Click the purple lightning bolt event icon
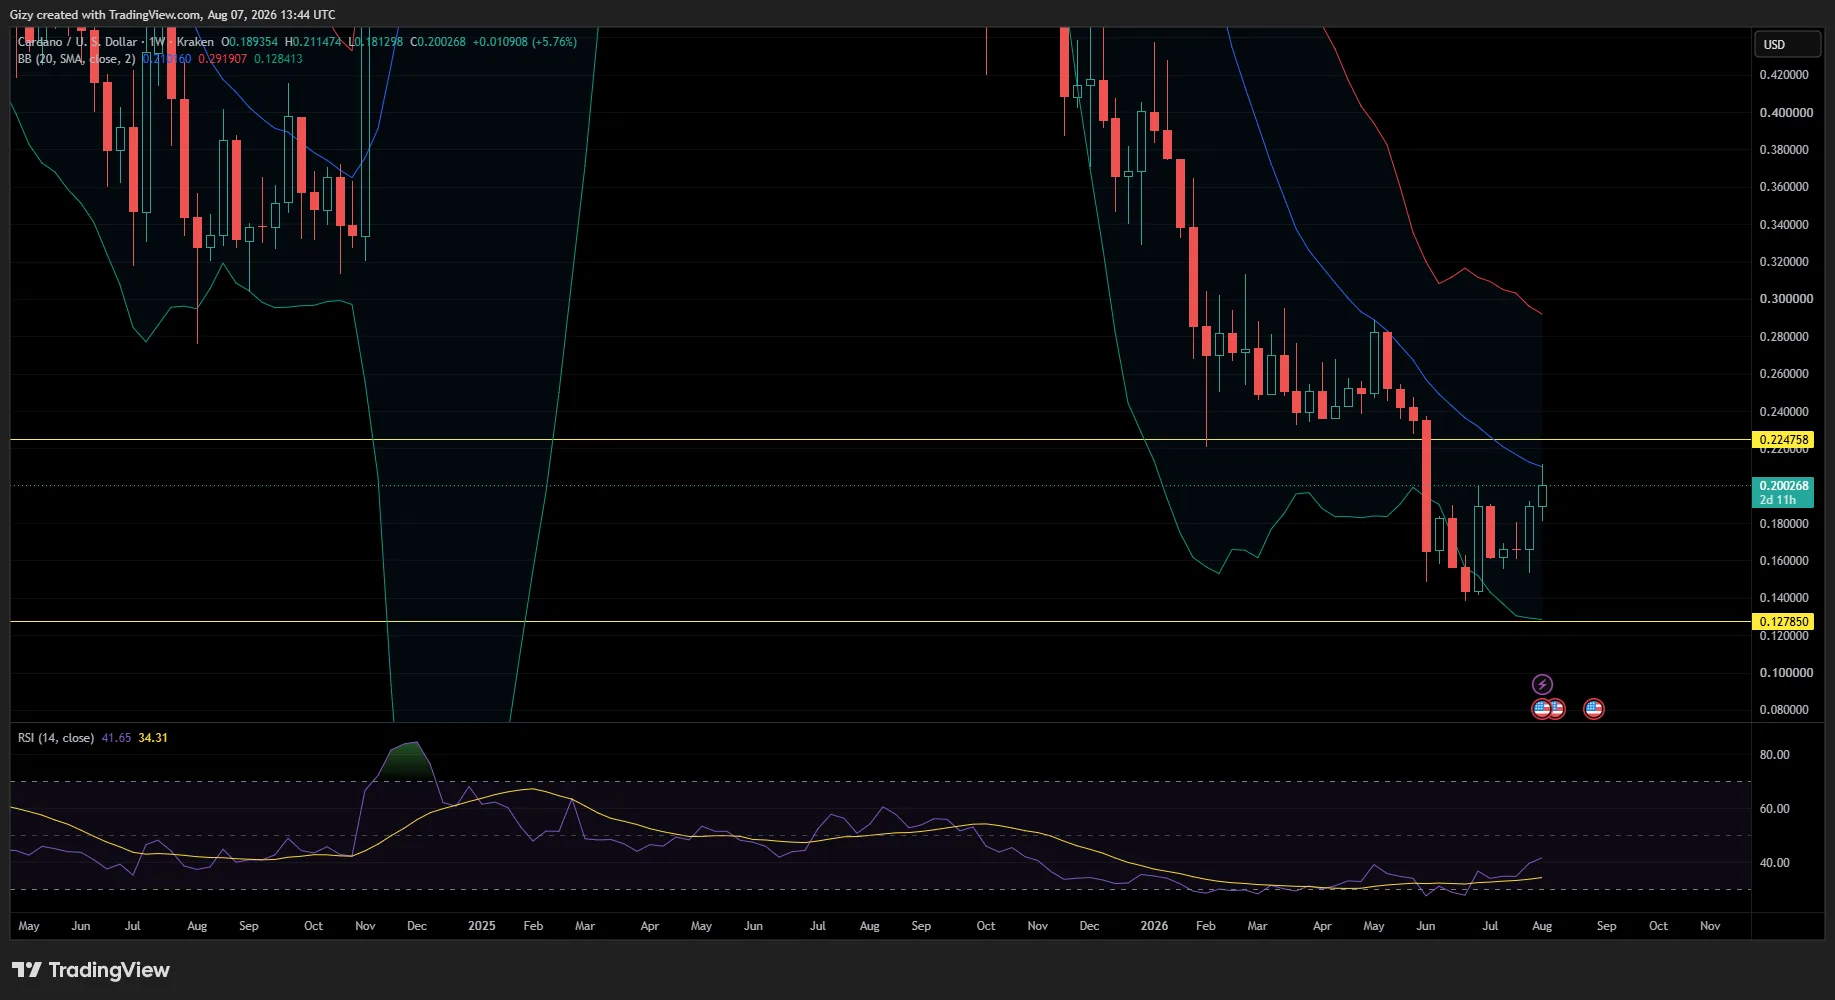The height and width of the screenshot is (1000, 1835). (x=1542, y=685)
